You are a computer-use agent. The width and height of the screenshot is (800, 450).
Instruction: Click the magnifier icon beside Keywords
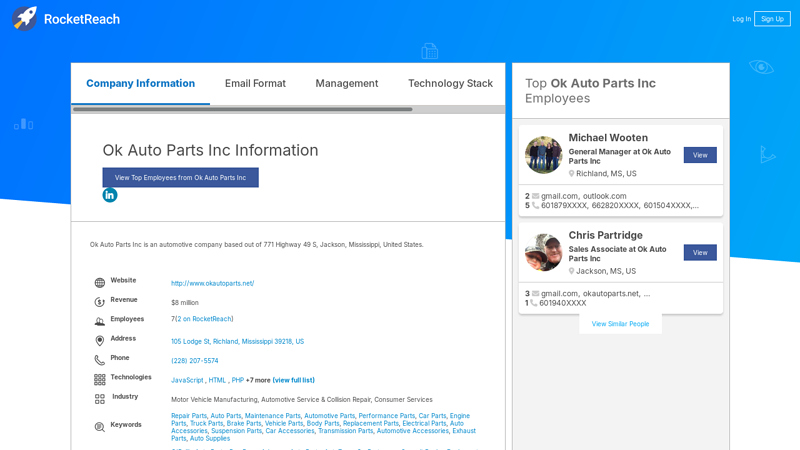[99, 427]
